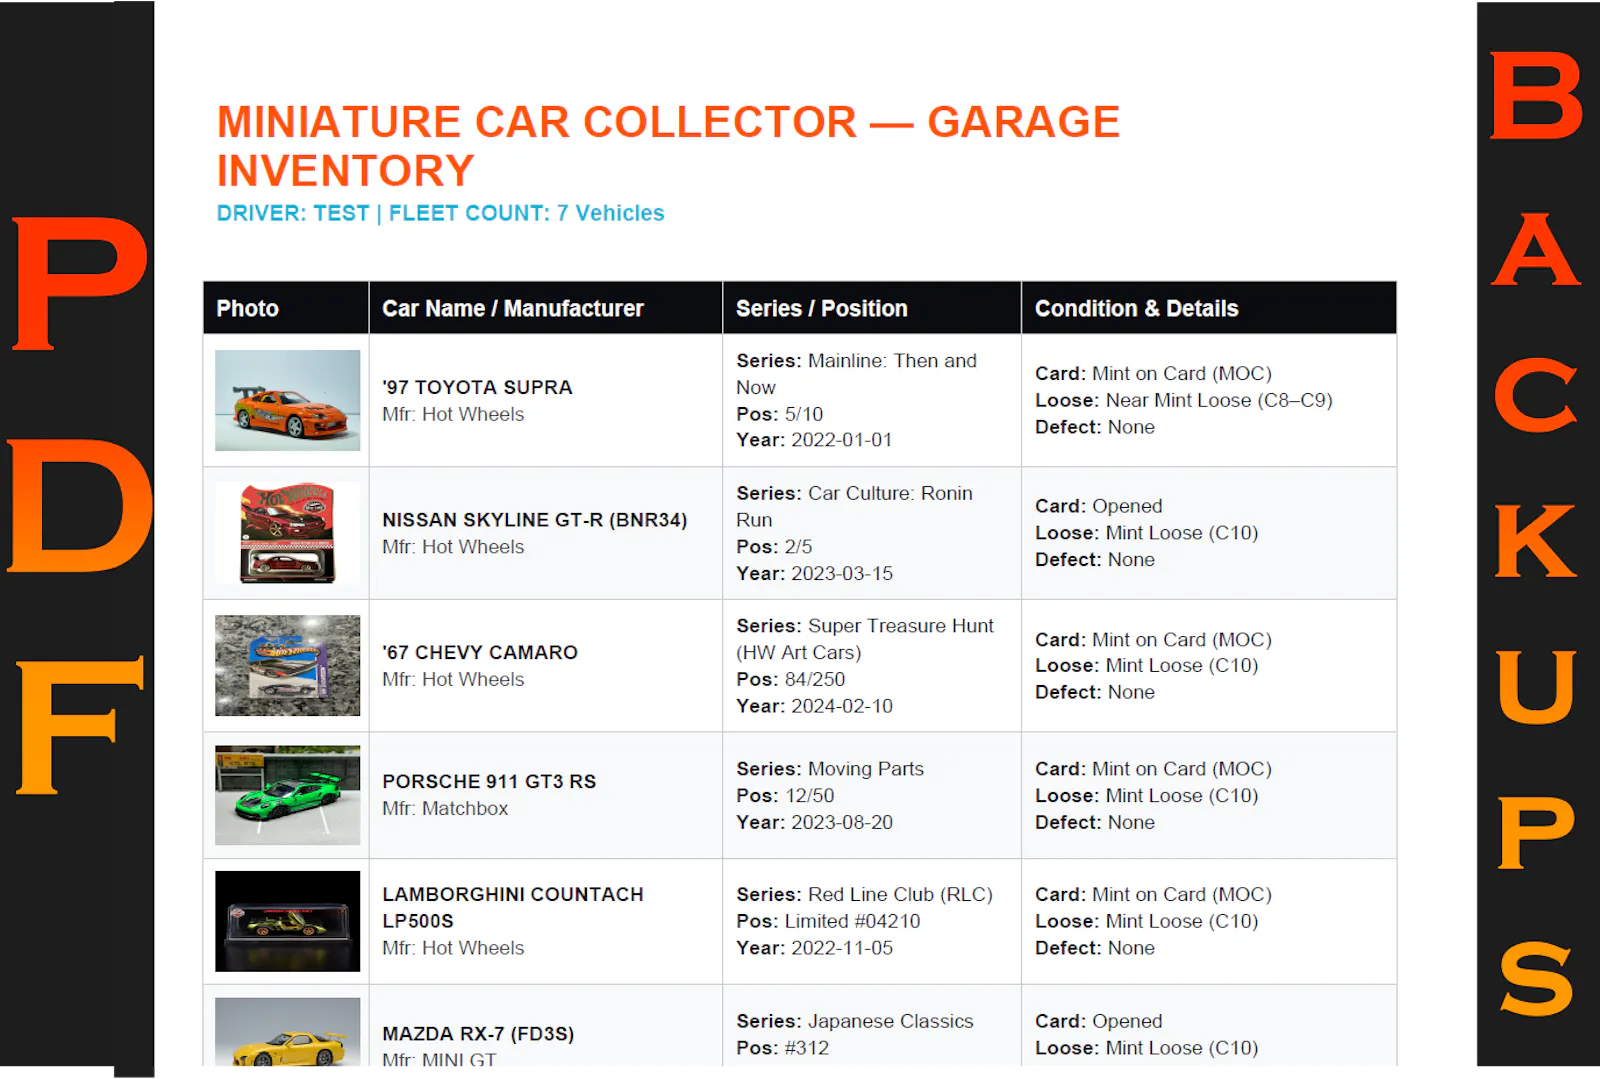Click 'Series: Mainline: Then and Now' text
Viewport: 1600px width, 1079px height.
(x=857, y=374)
